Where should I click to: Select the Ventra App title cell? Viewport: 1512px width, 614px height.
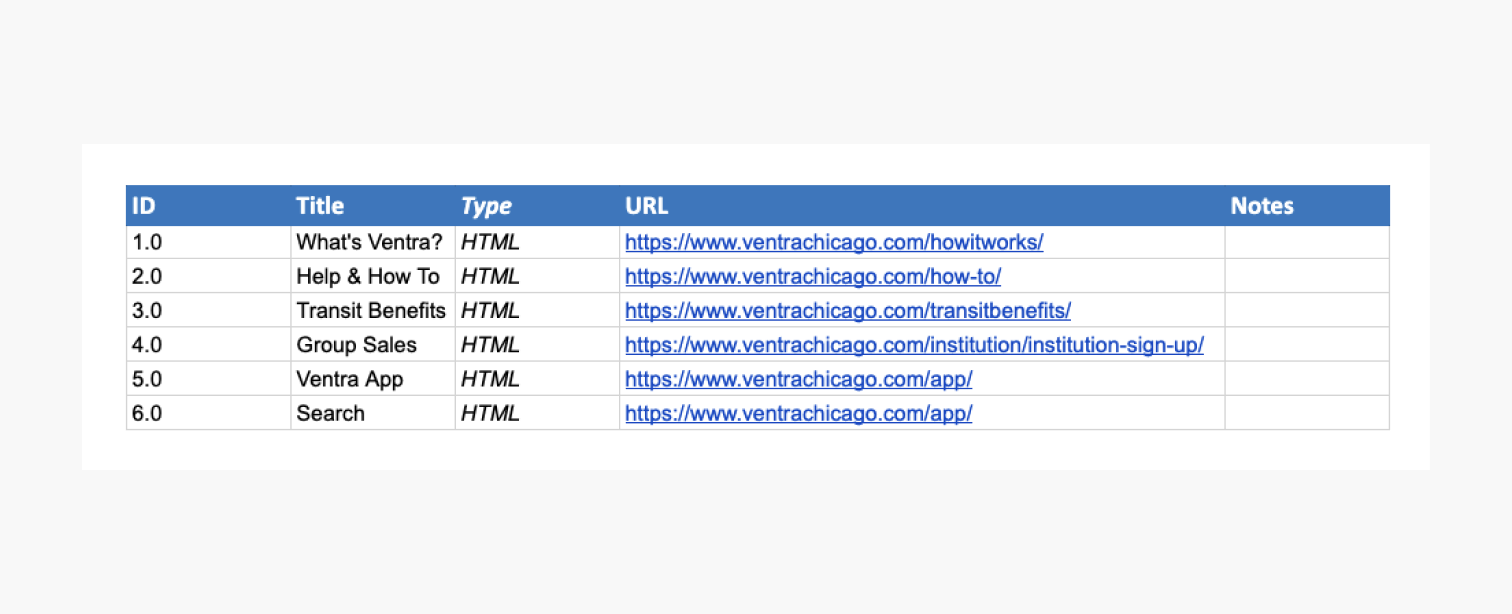point(373,379)
